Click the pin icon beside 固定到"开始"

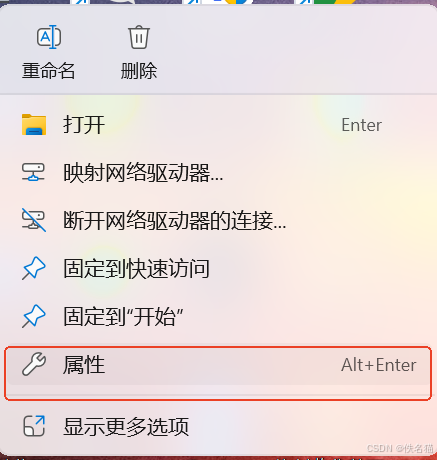tap(34, 316)
